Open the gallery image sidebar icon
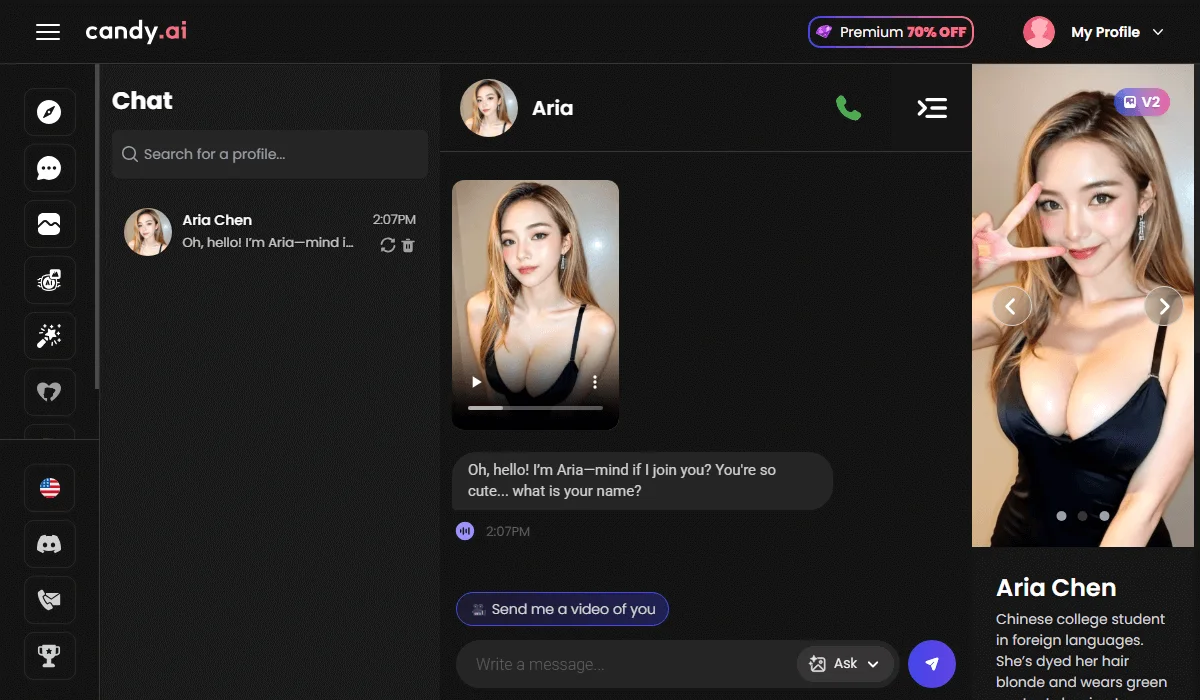The width and height of the screenshot is (1200, 700). (x=49, y=225)
